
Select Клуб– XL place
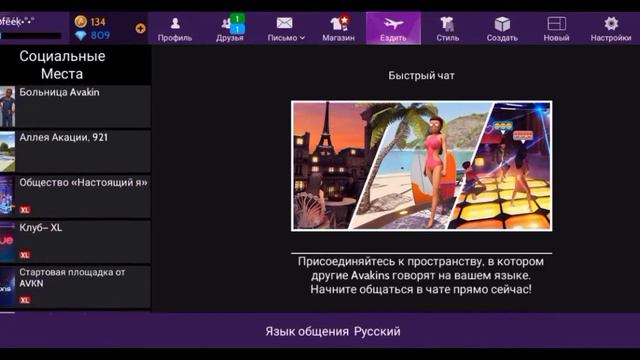76,242
